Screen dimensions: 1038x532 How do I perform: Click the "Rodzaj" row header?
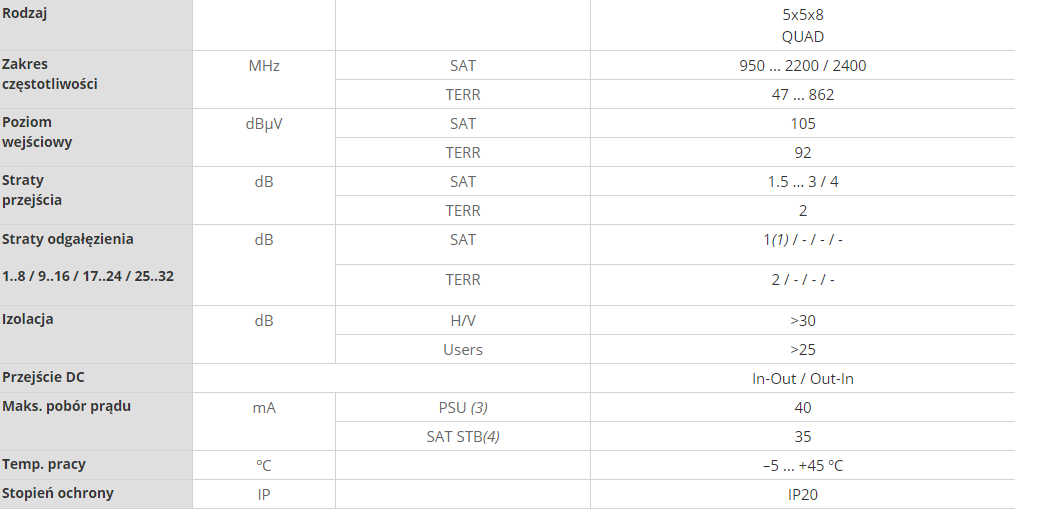tap(26, 14)
